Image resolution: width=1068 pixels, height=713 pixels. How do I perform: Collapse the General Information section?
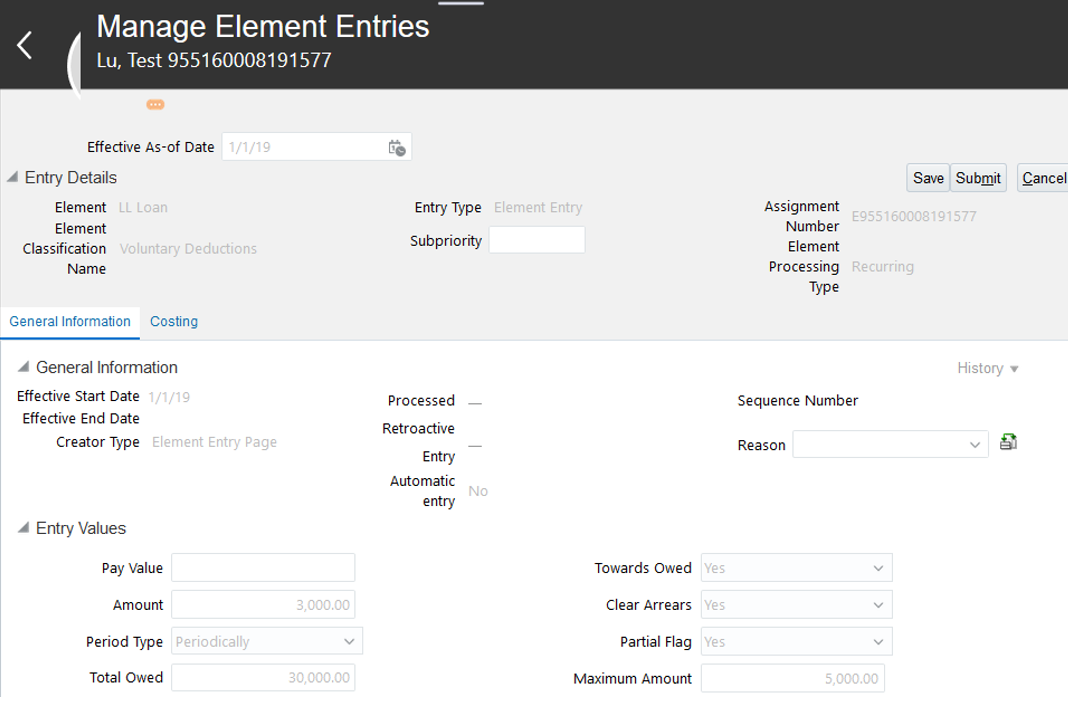click(23, 368)
